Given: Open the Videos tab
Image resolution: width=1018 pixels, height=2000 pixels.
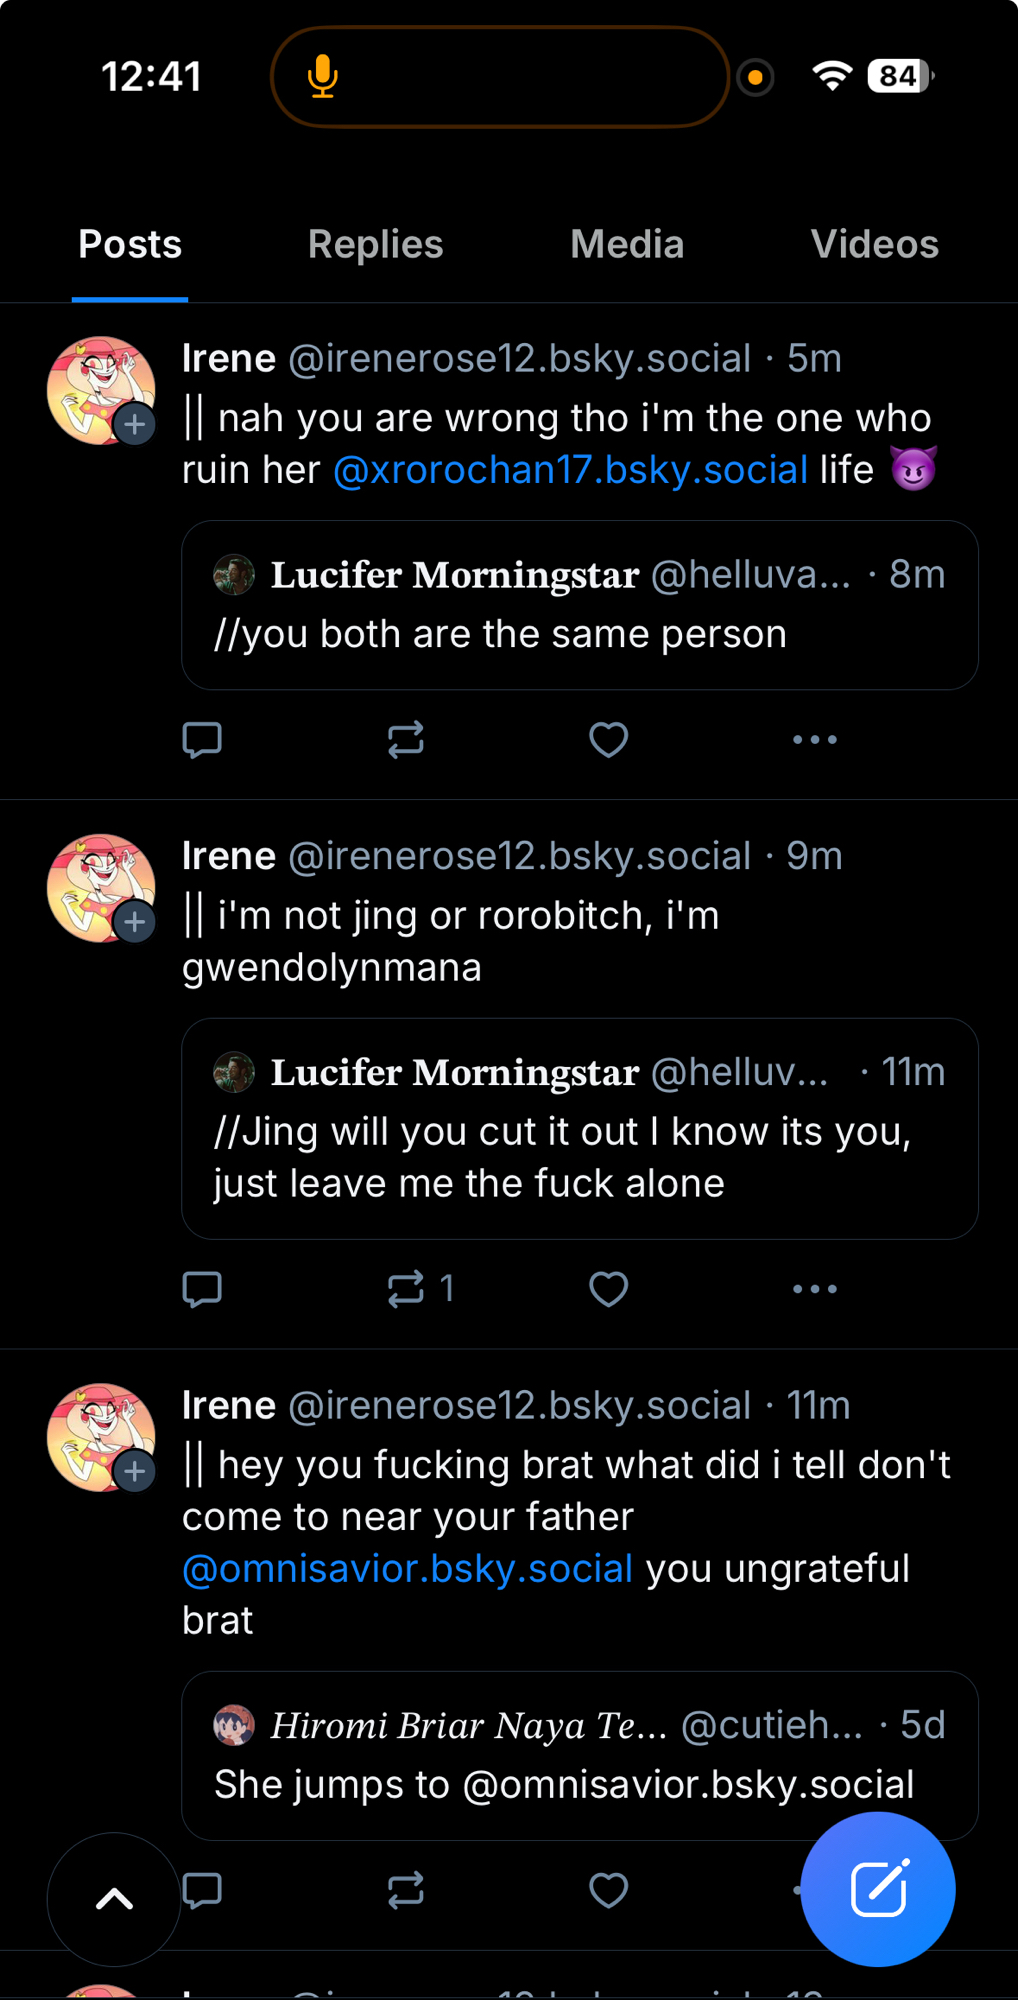Looking at the screenshot, I should pyautogui.click(x=874, y=245).
